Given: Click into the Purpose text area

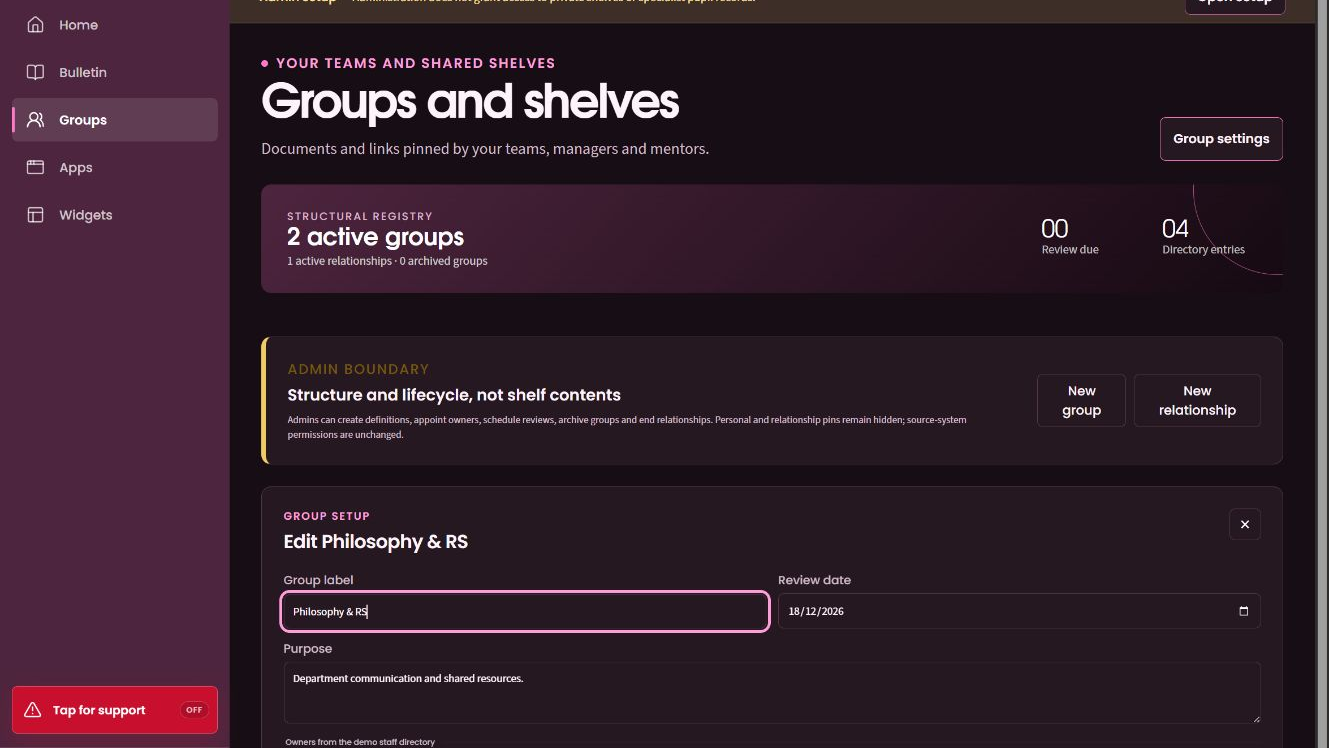Looking at the screenshot, I should pyautogui.click(x=772, y=692).
